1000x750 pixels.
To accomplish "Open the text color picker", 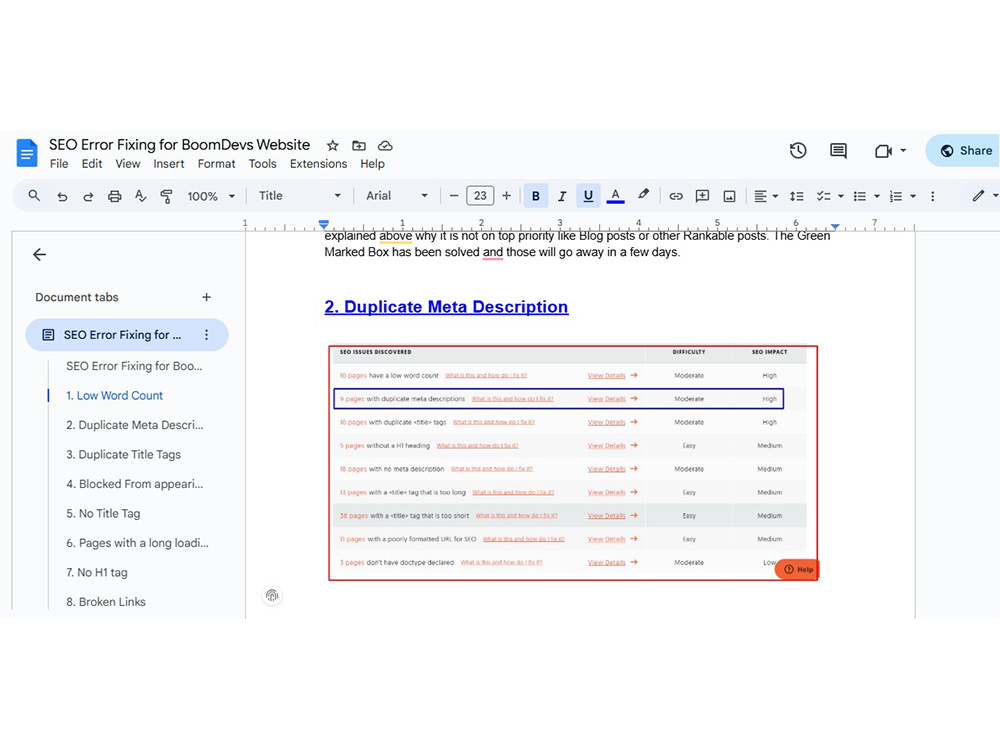I will (x=615, y=196).
